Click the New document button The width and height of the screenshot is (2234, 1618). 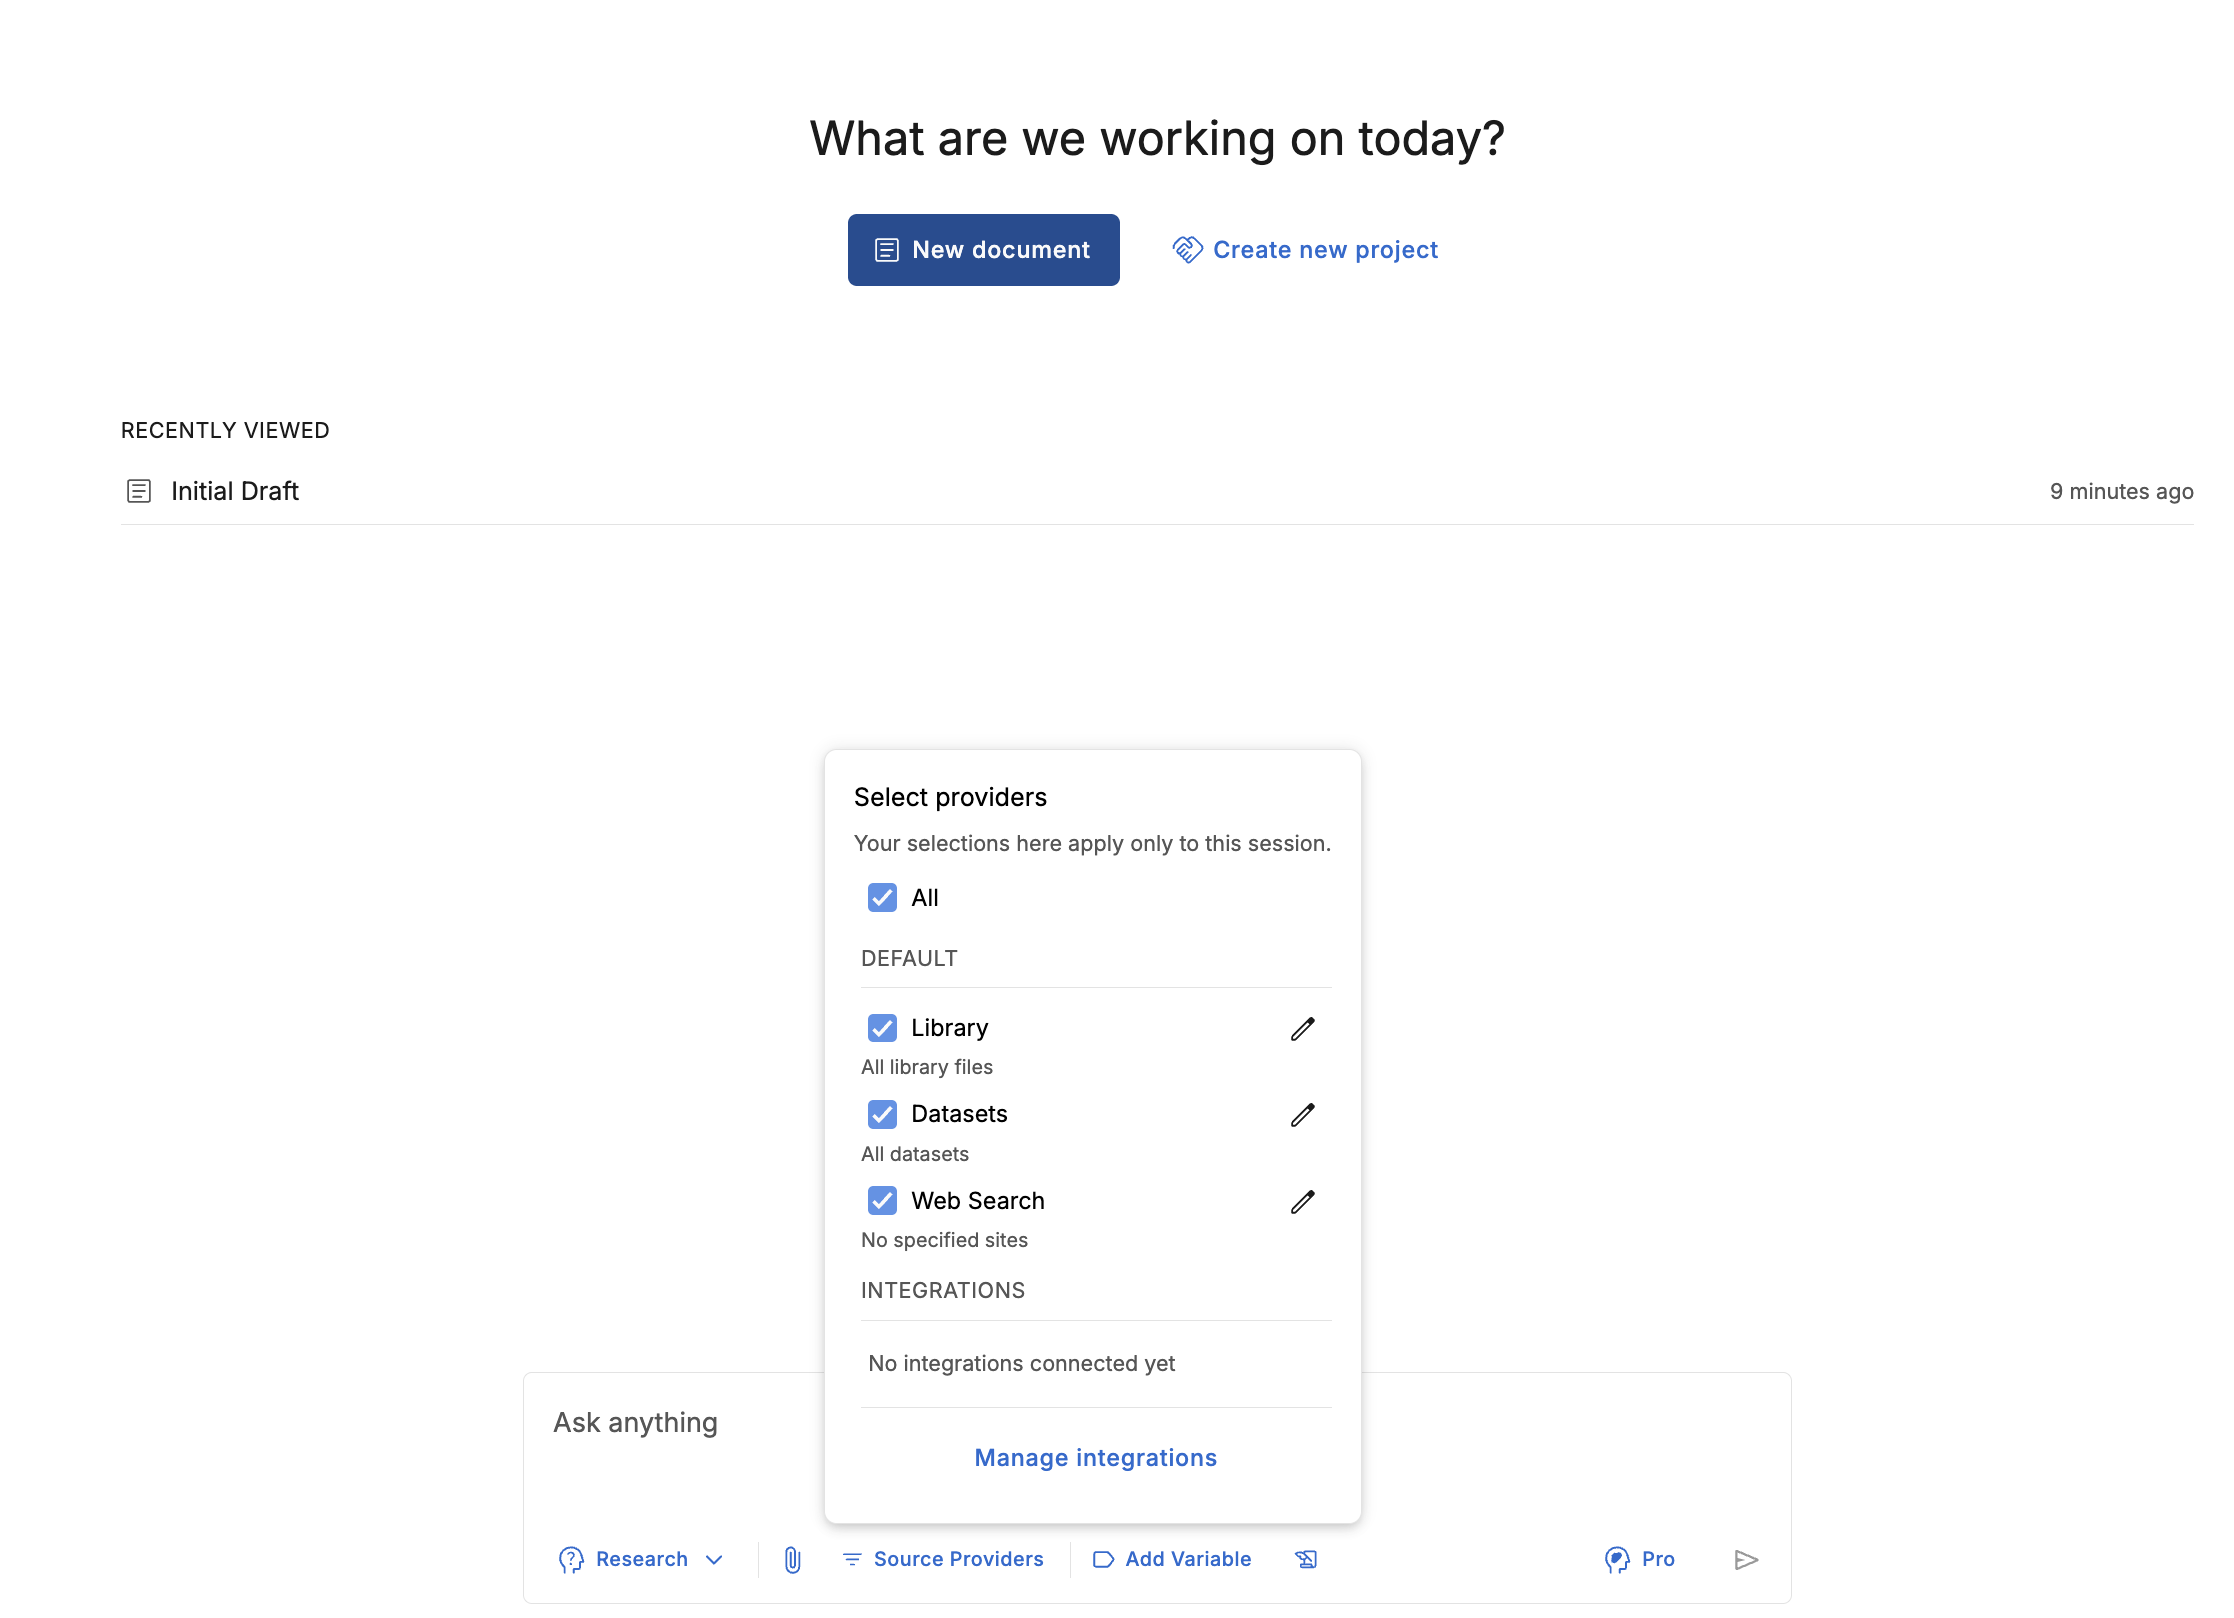[983, 250]
